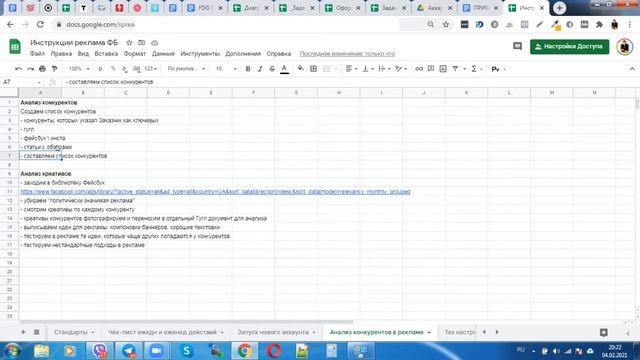Open the font family dropdown

[x=186, y=69]
